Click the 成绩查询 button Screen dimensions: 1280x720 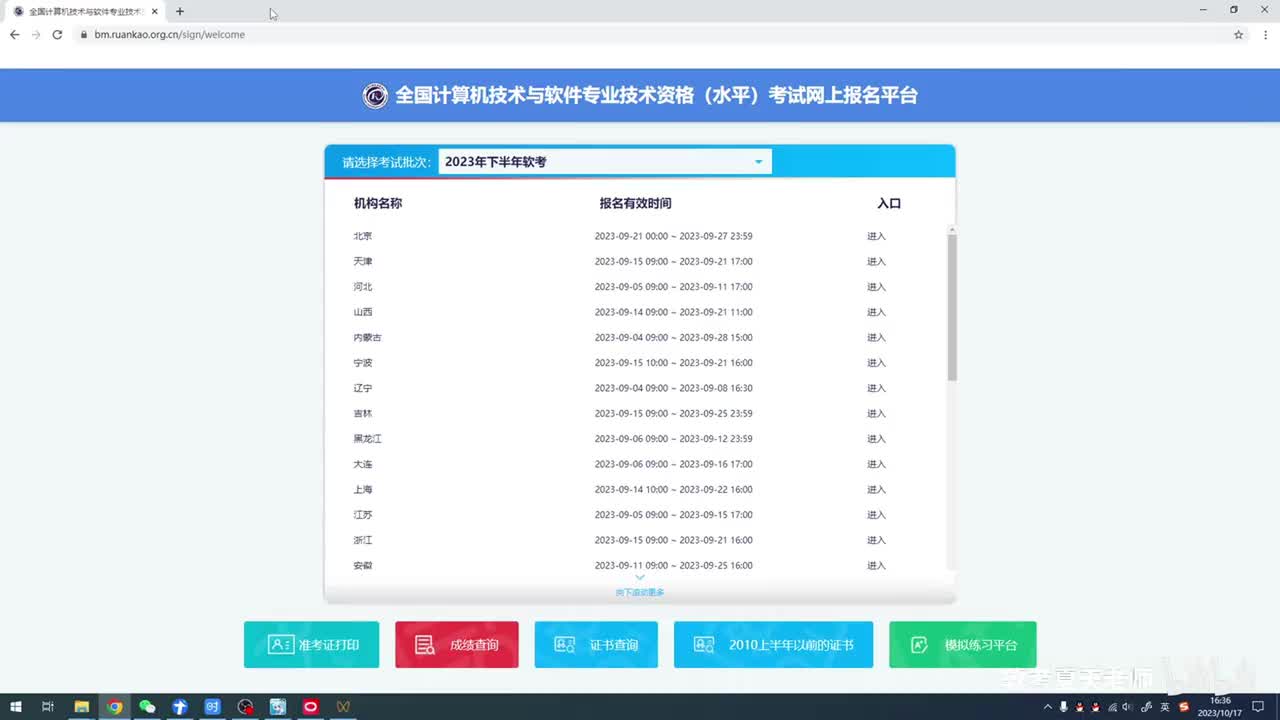pyautogui.click(x=456, y=645)
